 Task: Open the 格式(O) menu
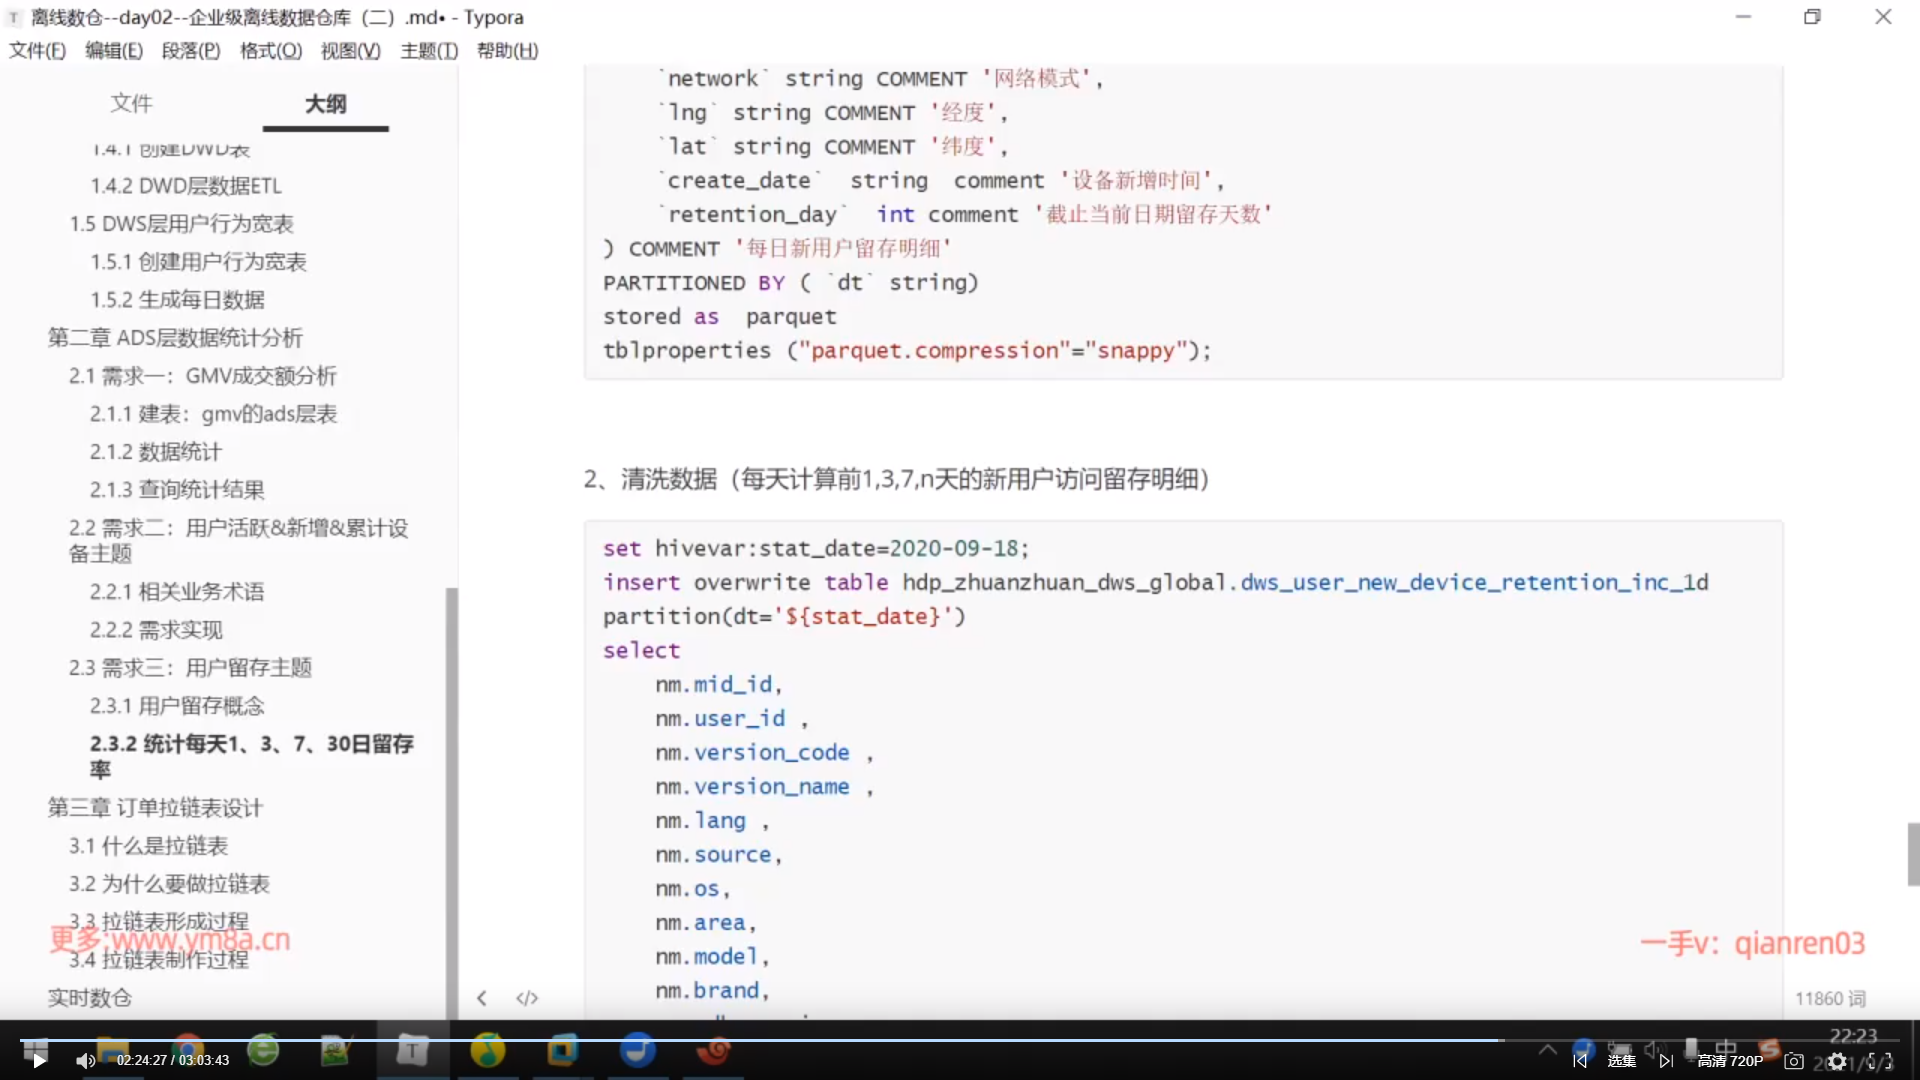click(270, 51)
